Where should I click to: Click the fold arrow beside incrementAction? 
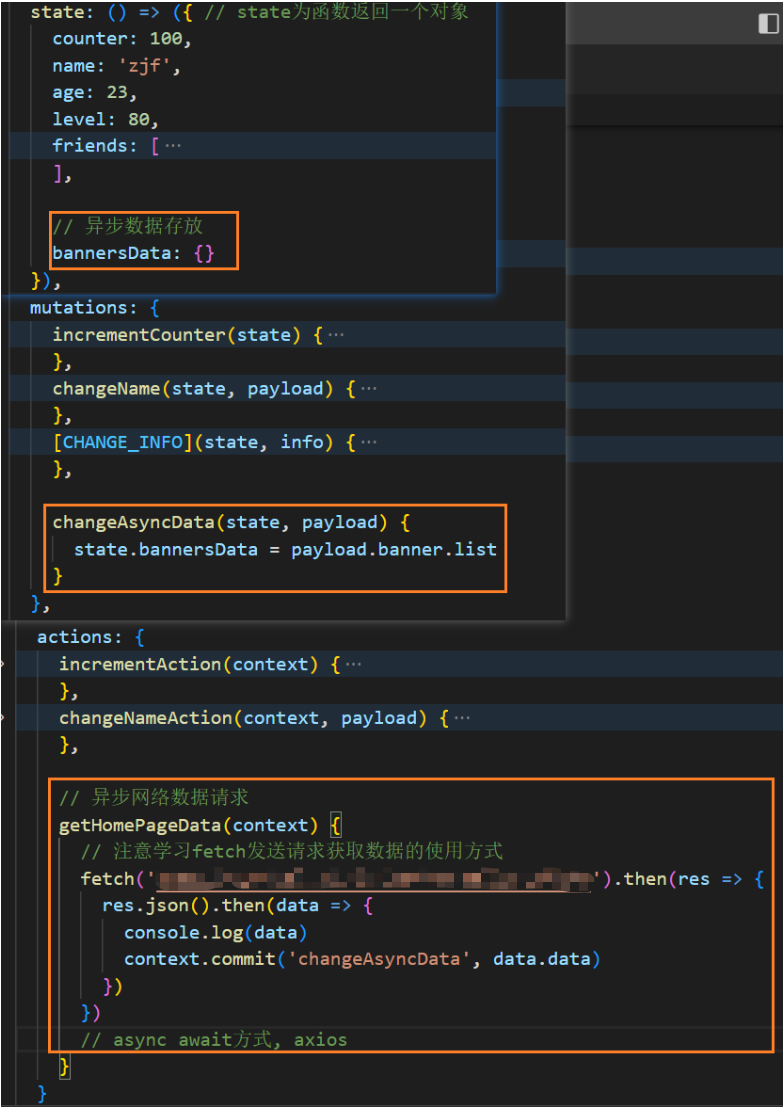coord(4,664)
